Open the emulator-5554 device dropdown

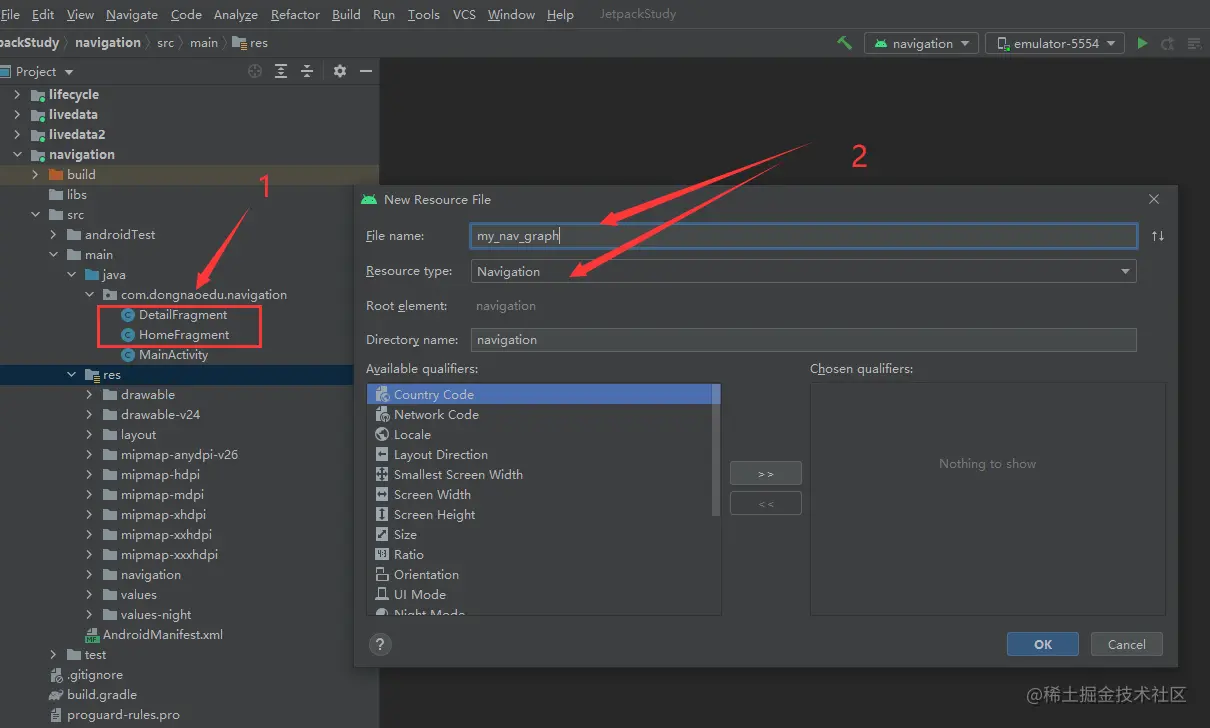point(1054,43)
